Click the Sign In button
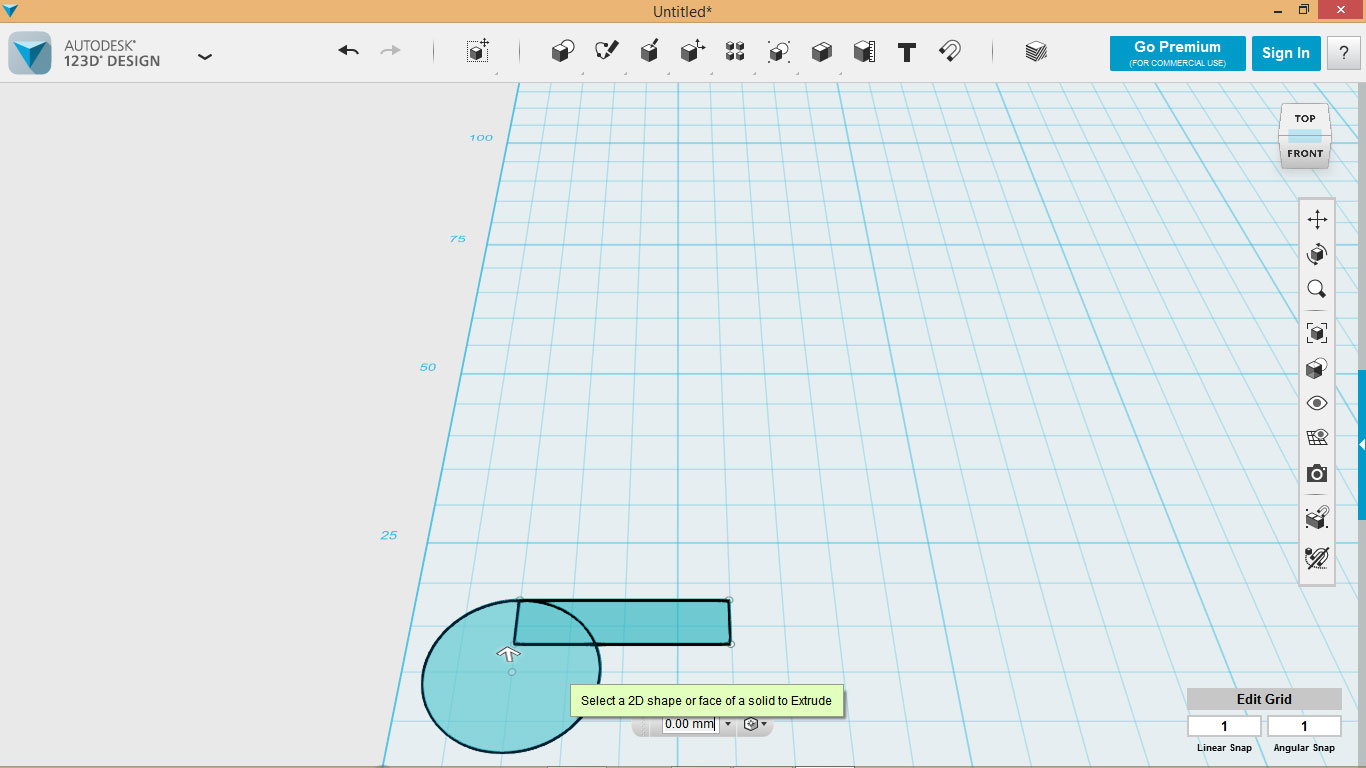 coord(1286,53)
